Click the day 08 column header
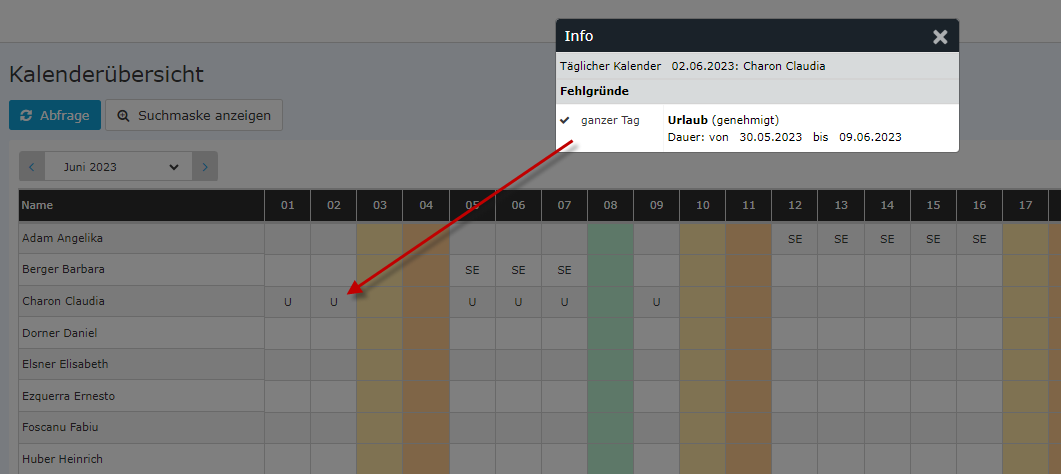This screenshot has height=474, width=1061. click(610, 206)
